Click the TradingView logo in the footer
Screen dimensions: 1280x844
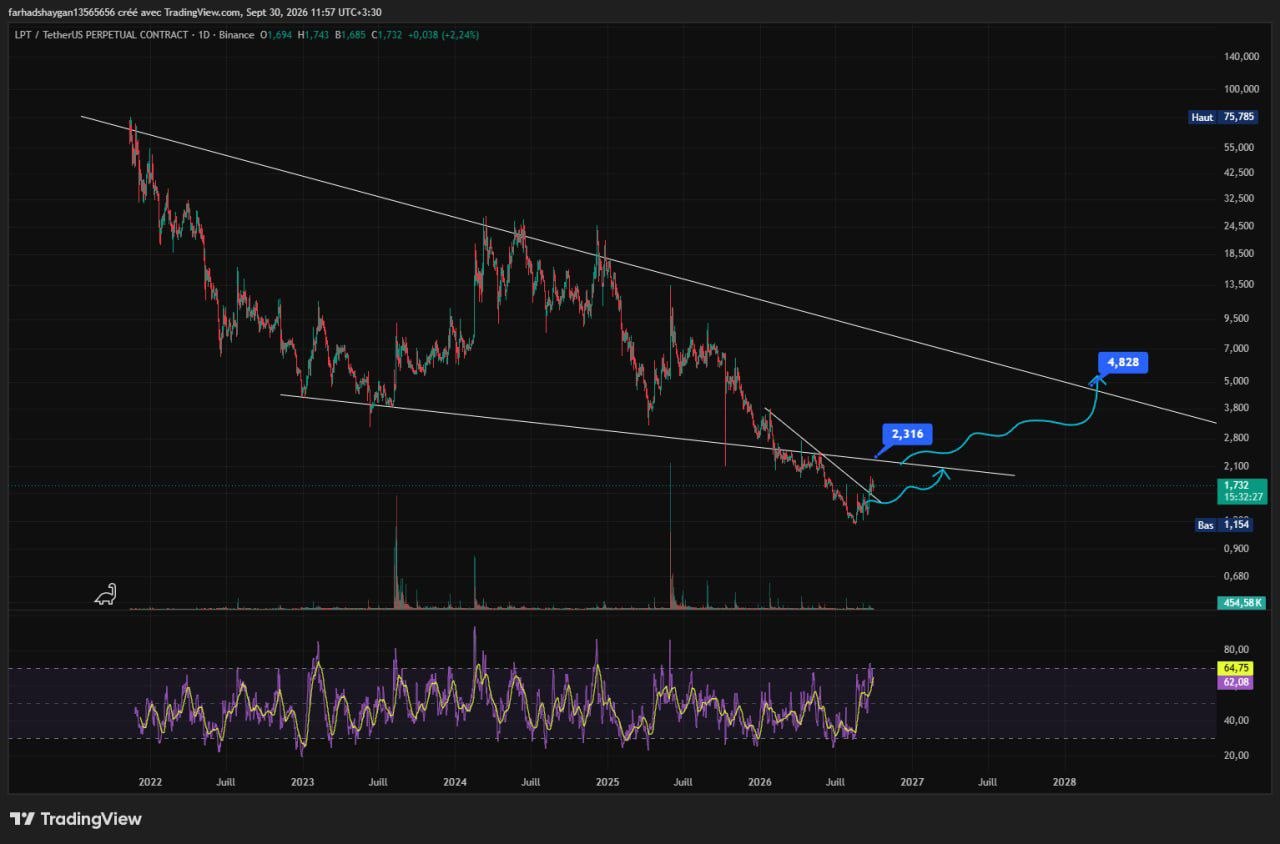pos(76,819)
